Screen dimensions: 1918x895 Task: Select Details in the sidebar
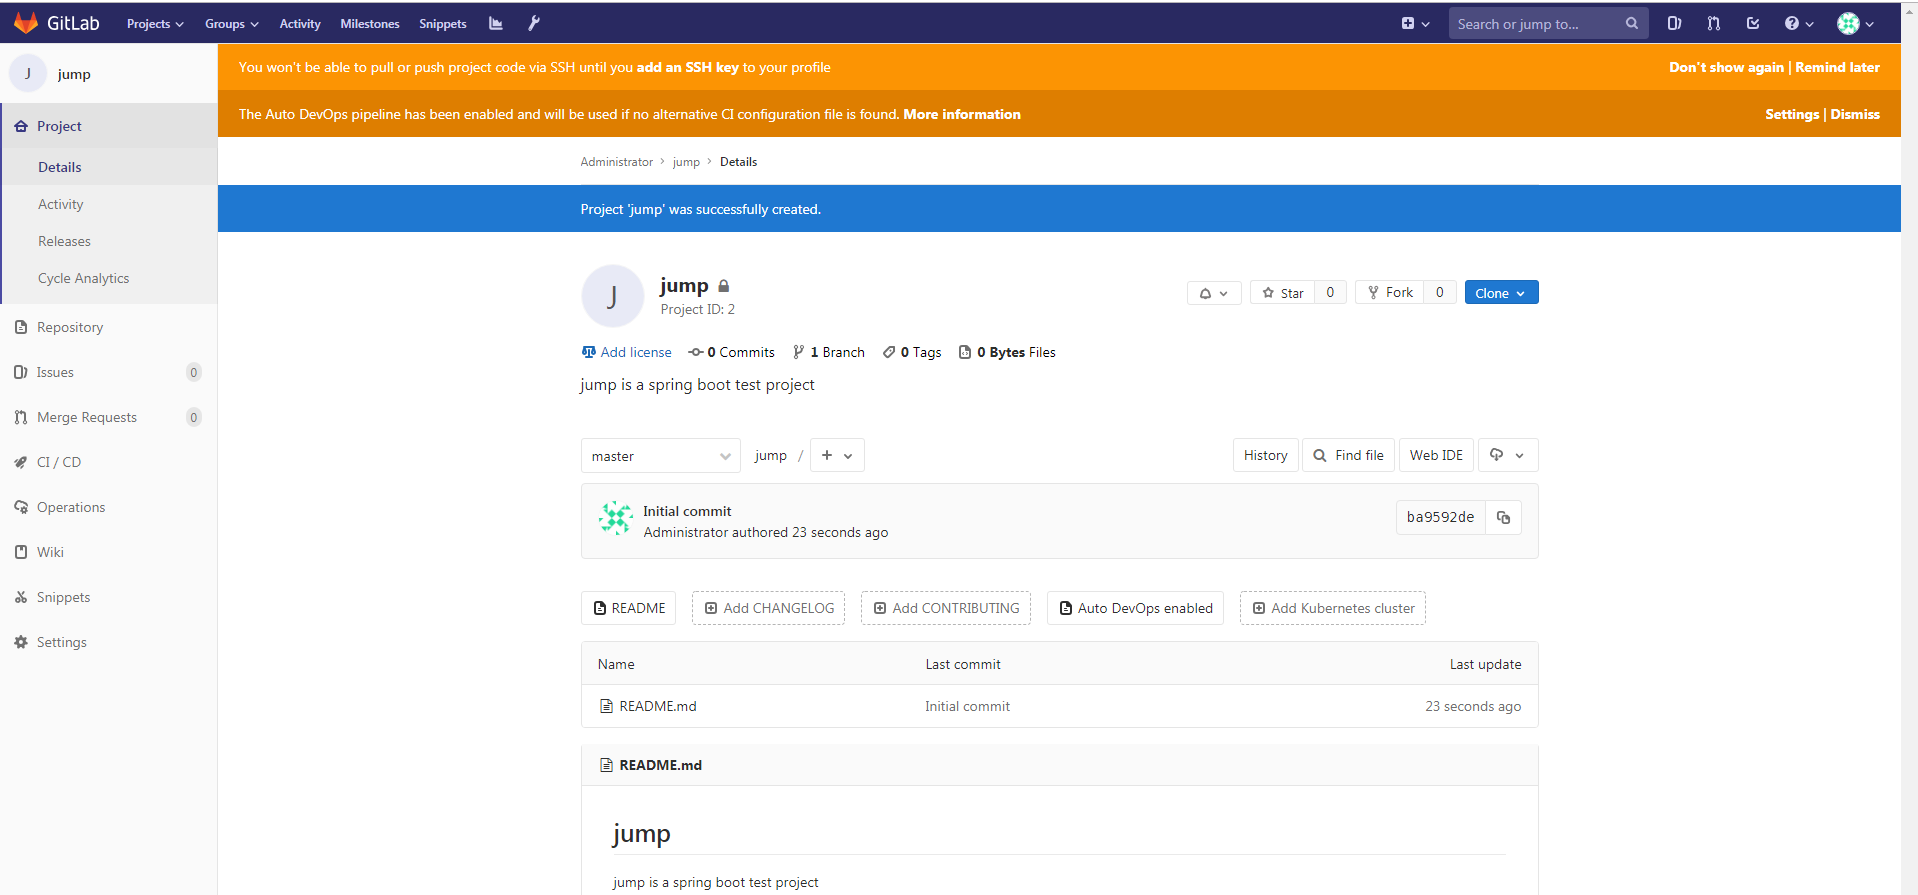coord(109,167)
